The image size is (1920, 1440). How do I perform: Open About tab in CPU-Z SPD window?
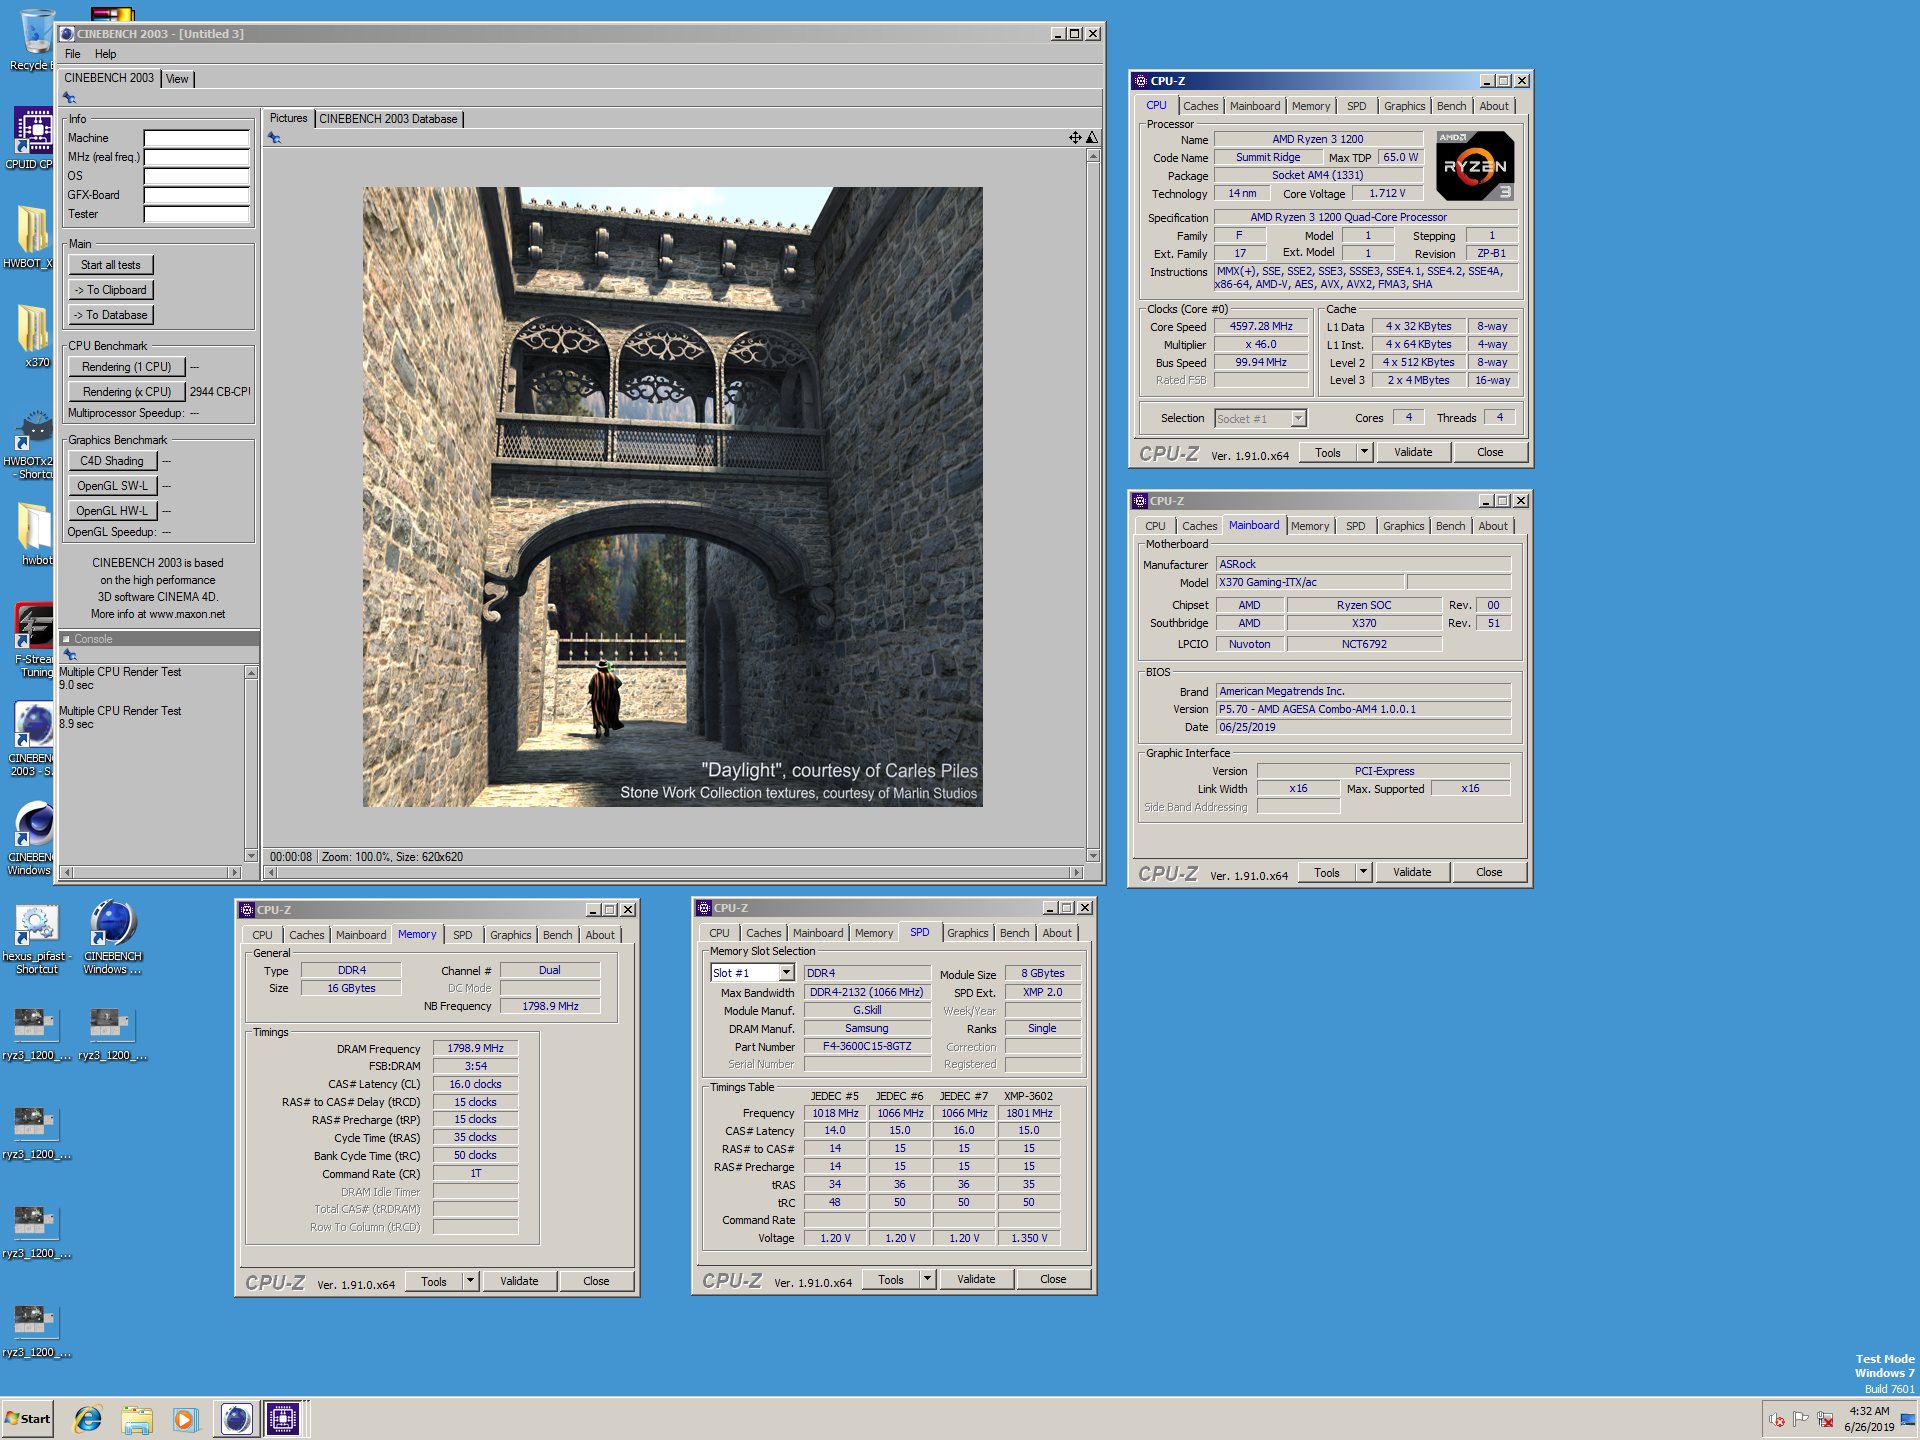(x=1056, y=933)
